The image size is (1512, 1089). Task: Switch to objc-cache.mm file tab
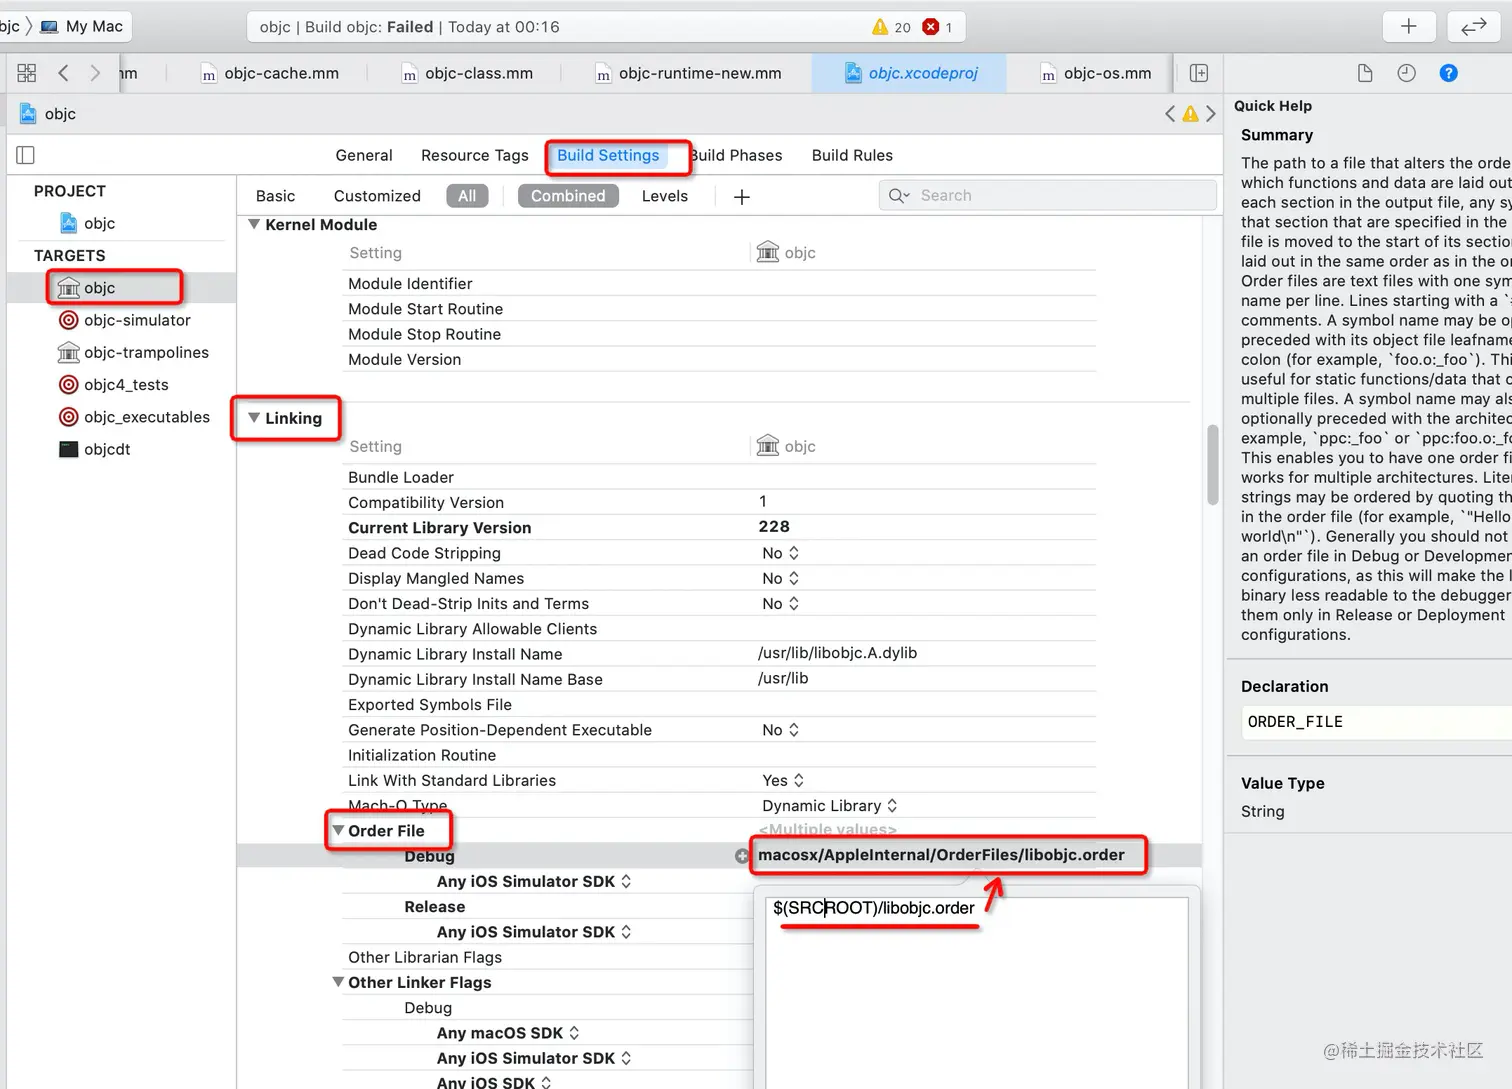pyautogui.click(x=270, y=73)
